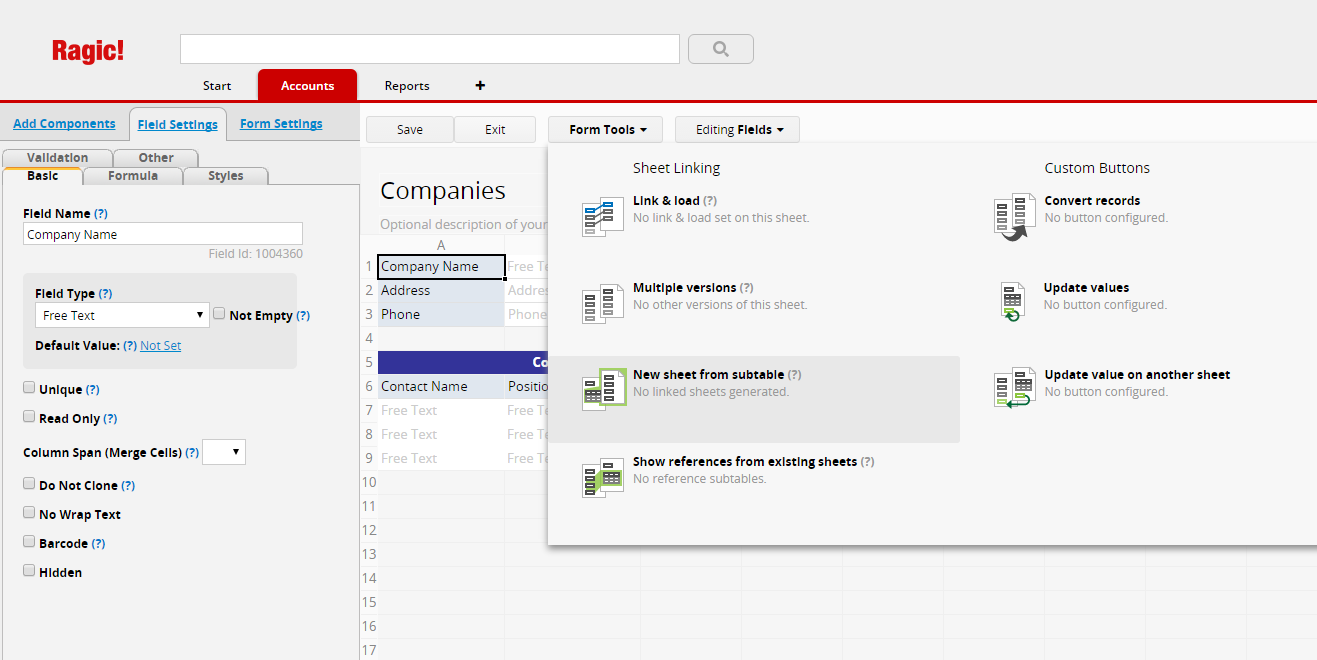Click the Link & load sheet icon

pyautogui.click(x=603, y=217)
